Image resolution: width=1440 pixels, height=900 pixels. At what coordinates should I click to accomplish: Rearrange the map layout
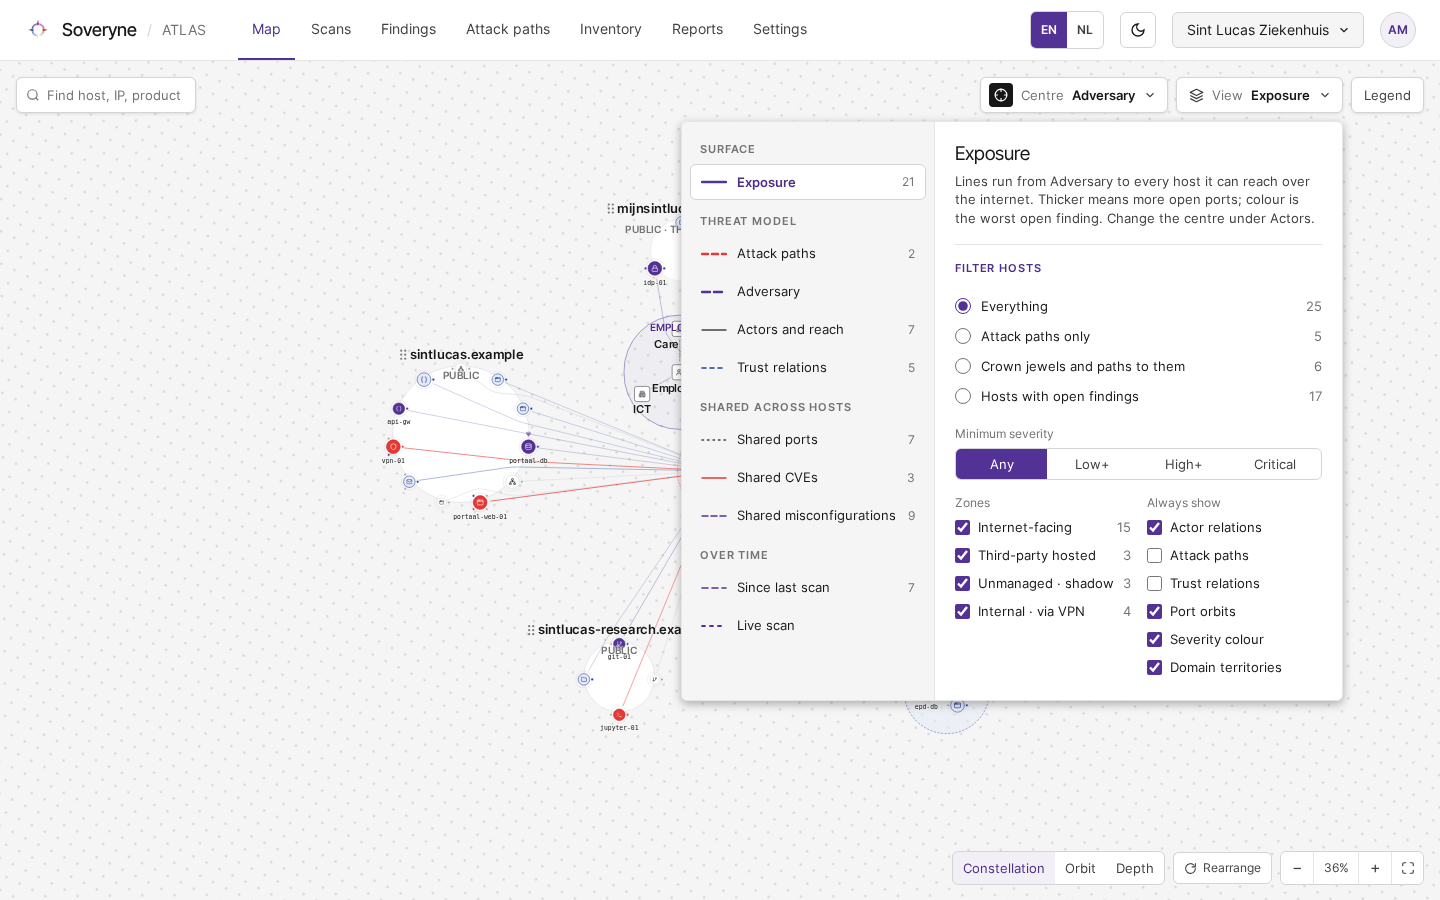(1222, 868)
